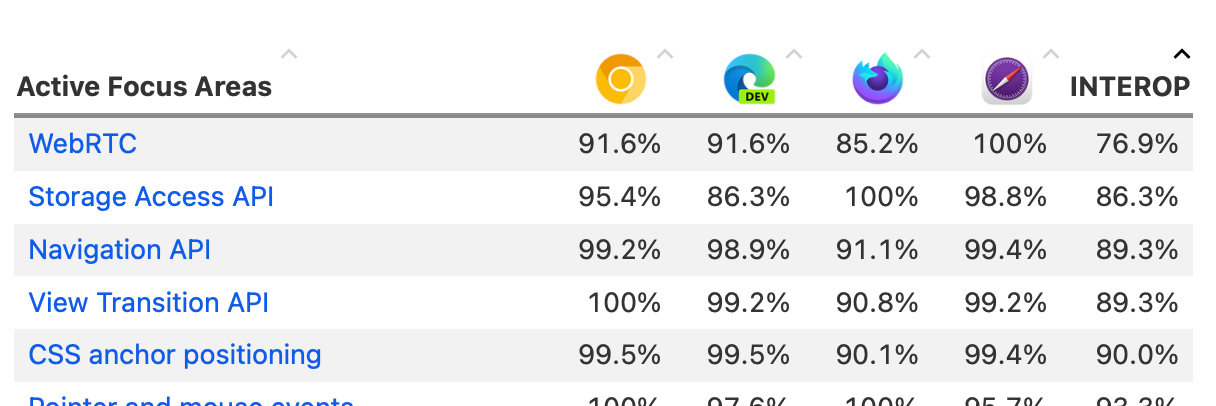
Task: Open the View Transition API link
Action: pos(148,302)
